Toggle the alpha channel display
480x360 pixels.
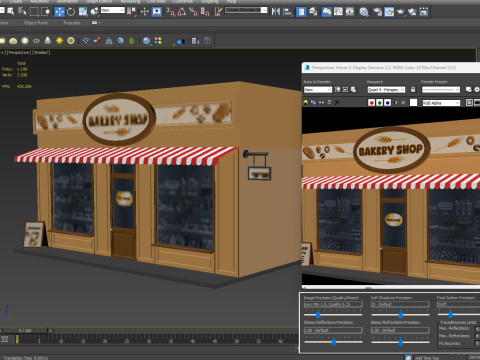point(395,103)
